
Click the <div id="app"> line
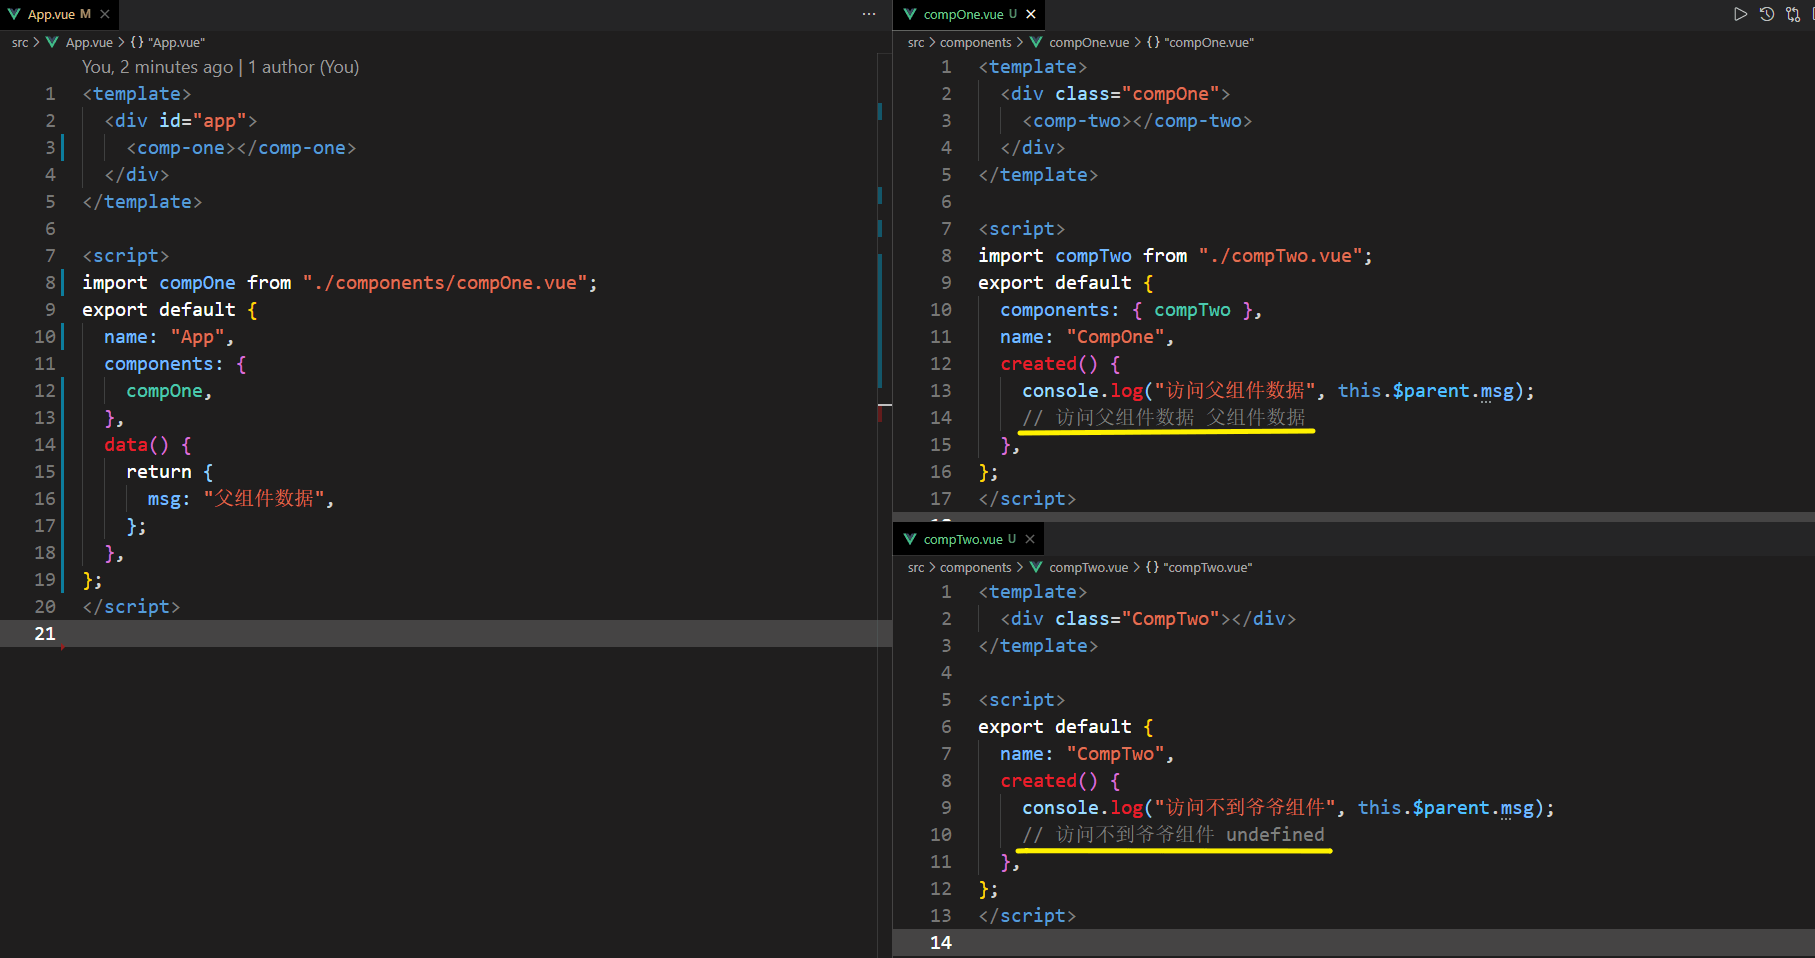click(x=181, y=121)
